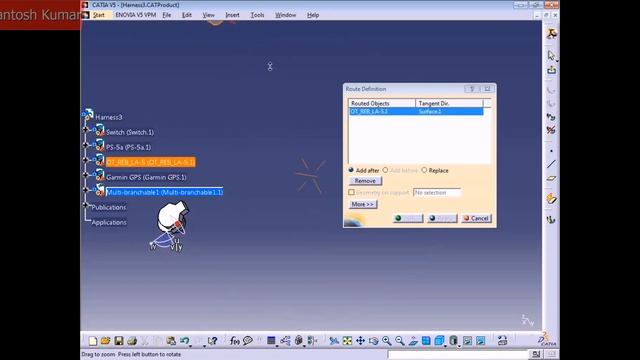Screen dimensions: 640x360
Task: Click the Tangent Dir. column header
Action: [x=449, y=103]
